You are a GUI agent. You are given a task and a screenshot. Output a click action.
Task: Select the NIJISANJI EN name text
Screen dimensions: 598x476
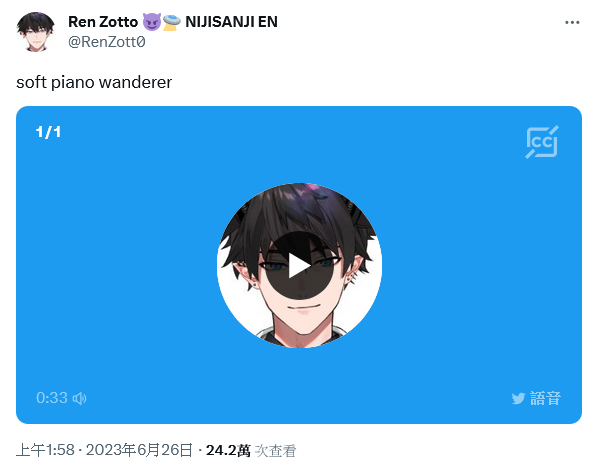[231, 22]
